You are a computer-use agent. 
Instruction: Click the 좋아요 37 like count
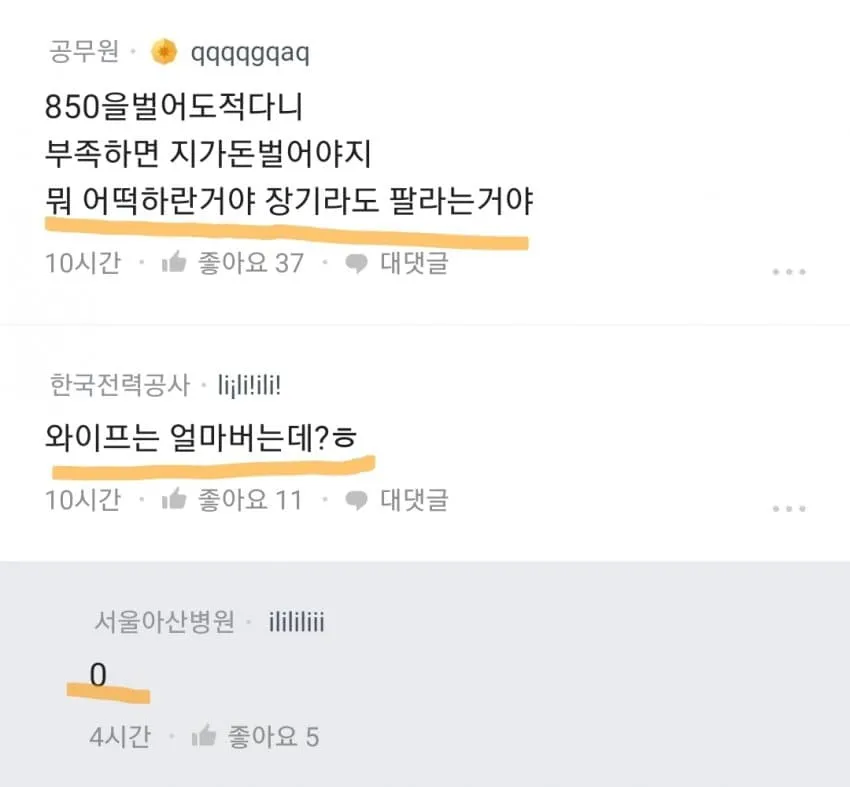[250, 263]
